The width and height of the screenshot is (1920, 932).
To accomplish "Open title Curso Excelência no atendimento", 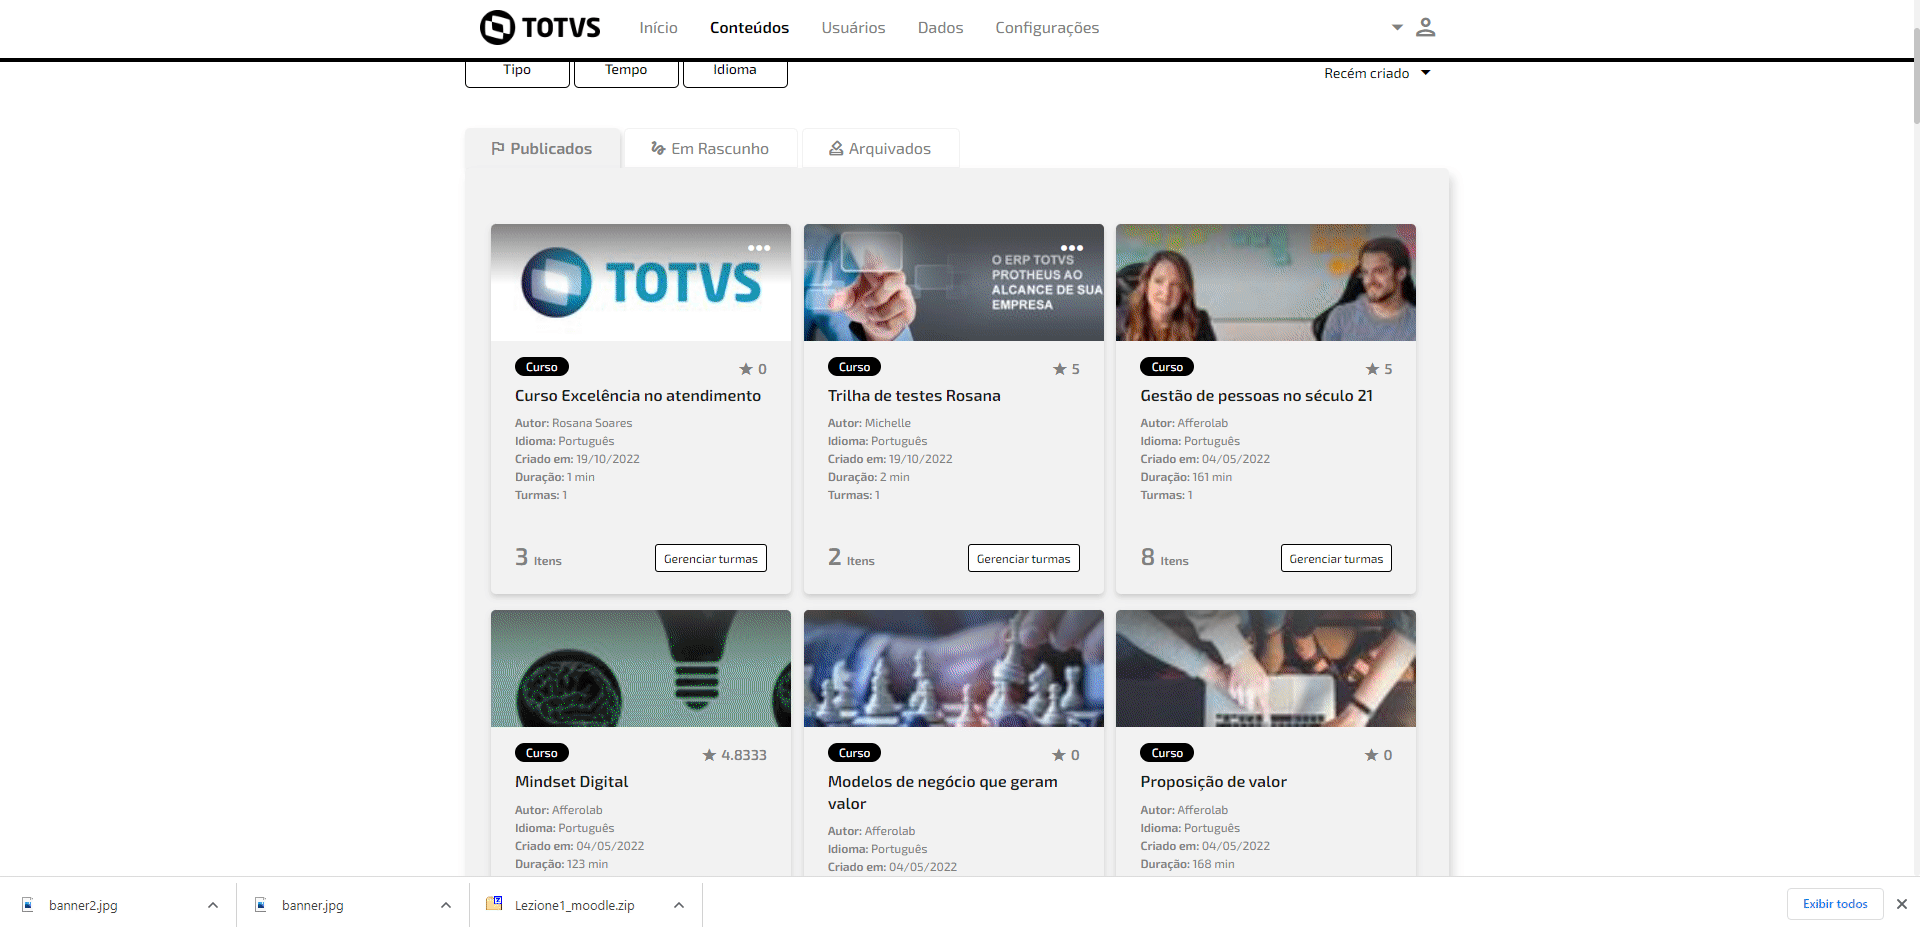I will [x=638, y=396].
